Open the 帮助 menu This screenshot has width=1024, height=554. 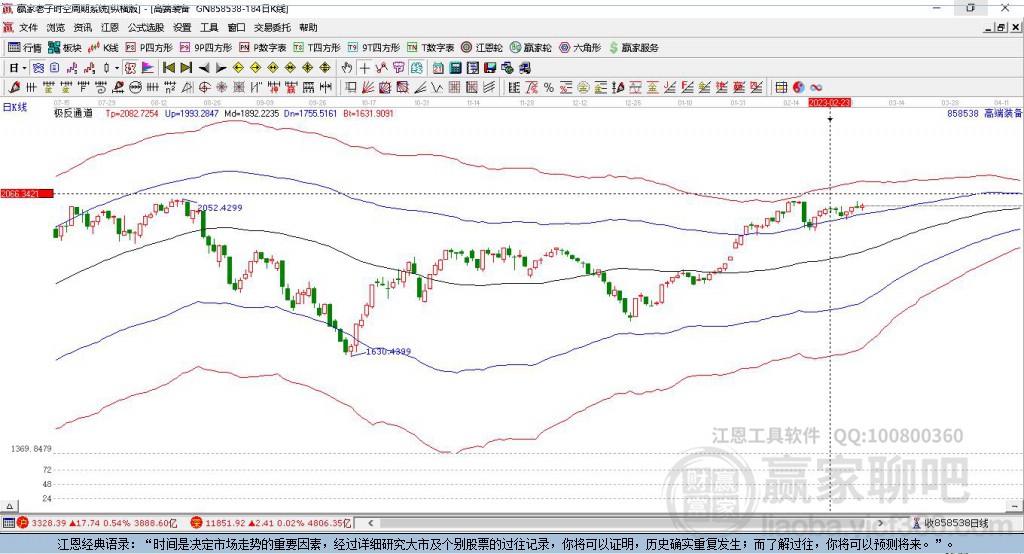pyautogui.click(x=308, y=27)
